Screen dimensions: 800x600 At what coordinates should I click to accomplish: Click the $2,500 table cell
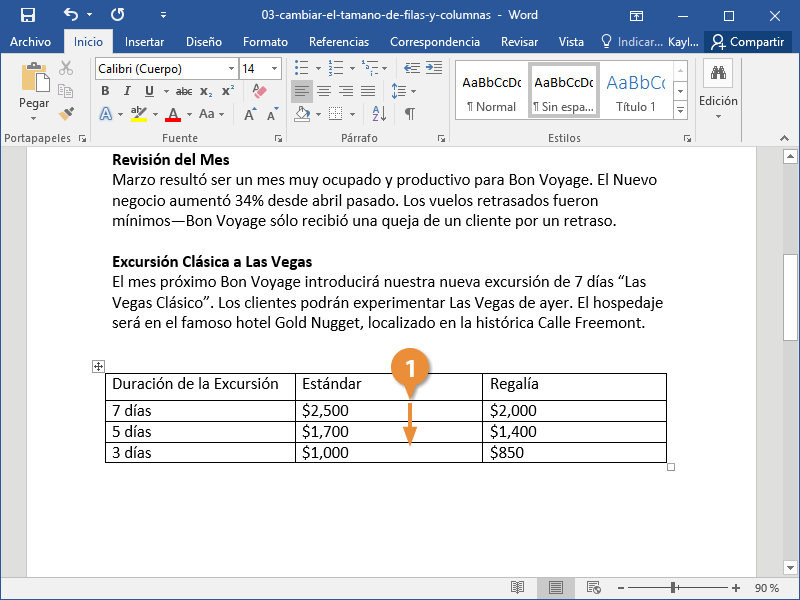(x=389, y=411)
